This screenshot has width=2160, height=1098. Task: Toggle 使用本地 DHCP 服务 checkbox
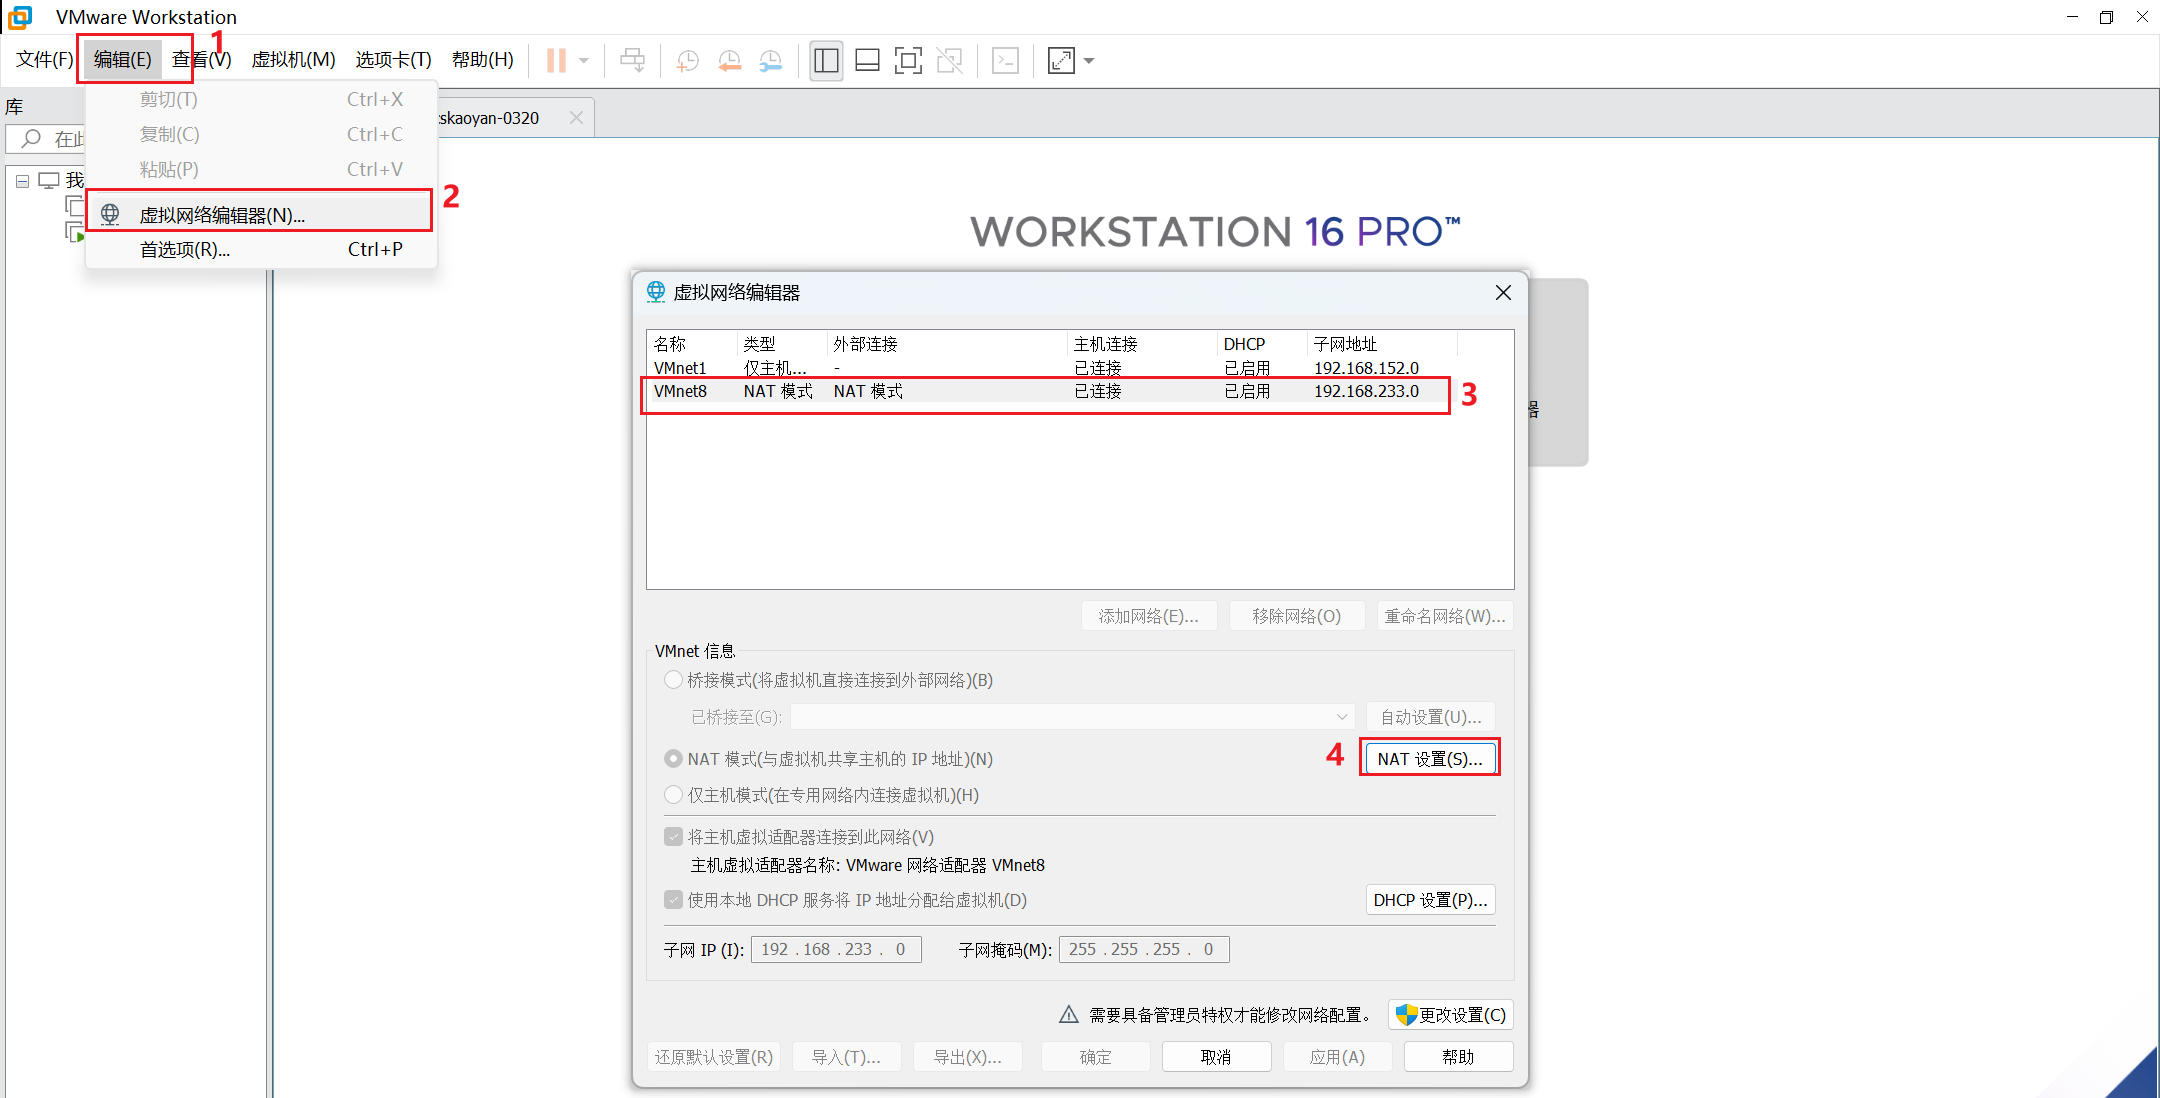(673, 900)
